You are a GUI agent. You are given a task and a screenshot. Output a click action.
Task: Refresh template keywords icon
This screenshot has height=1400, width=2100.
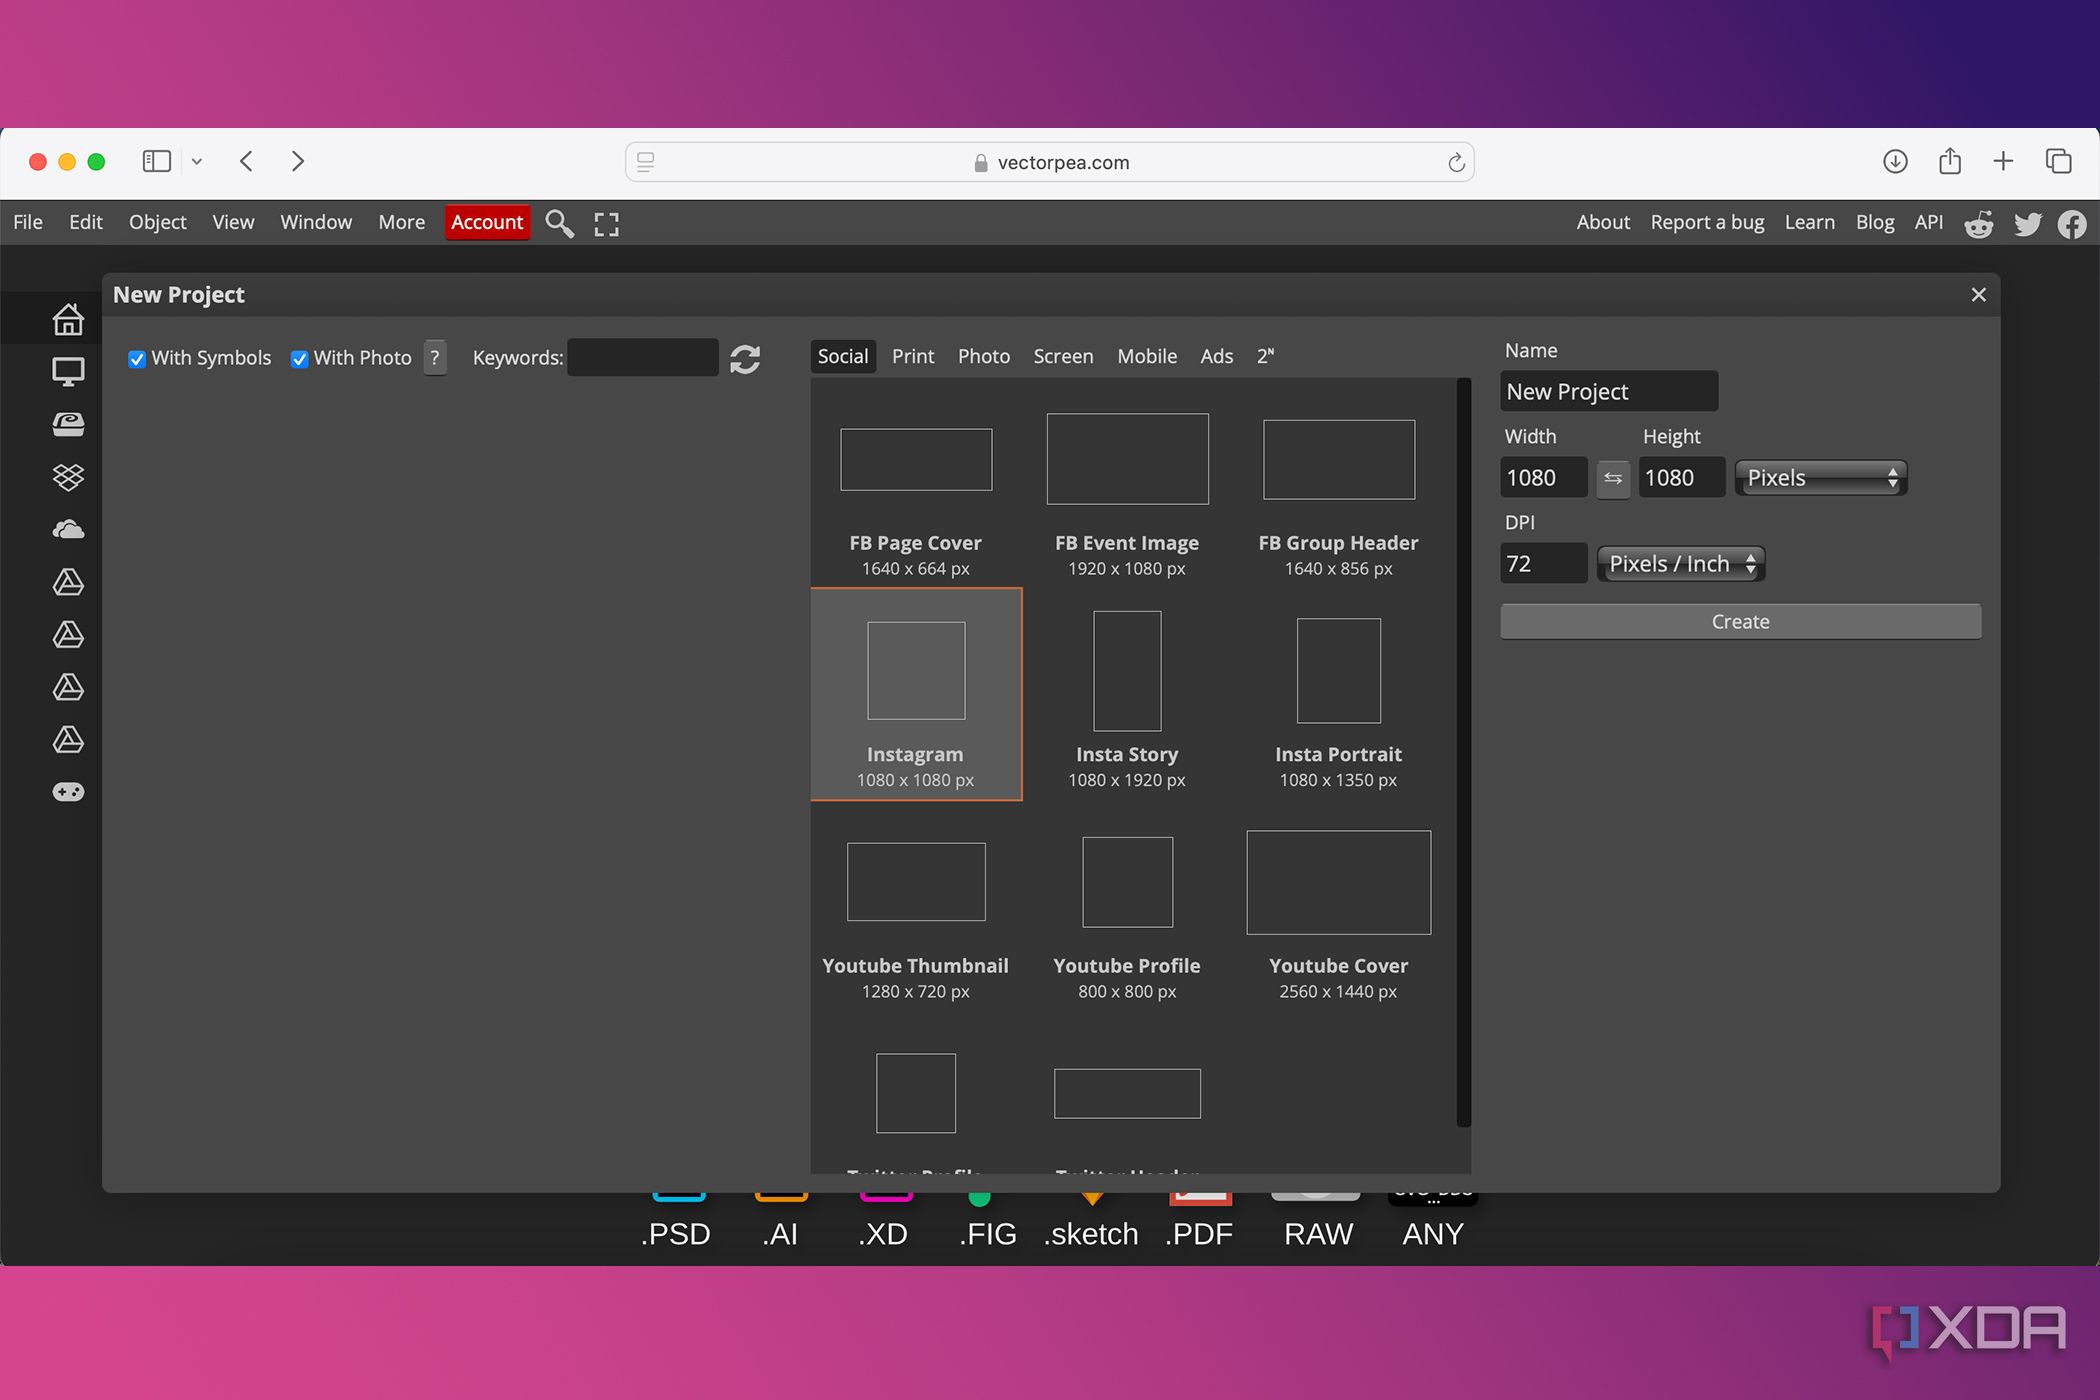pos(745,359)
